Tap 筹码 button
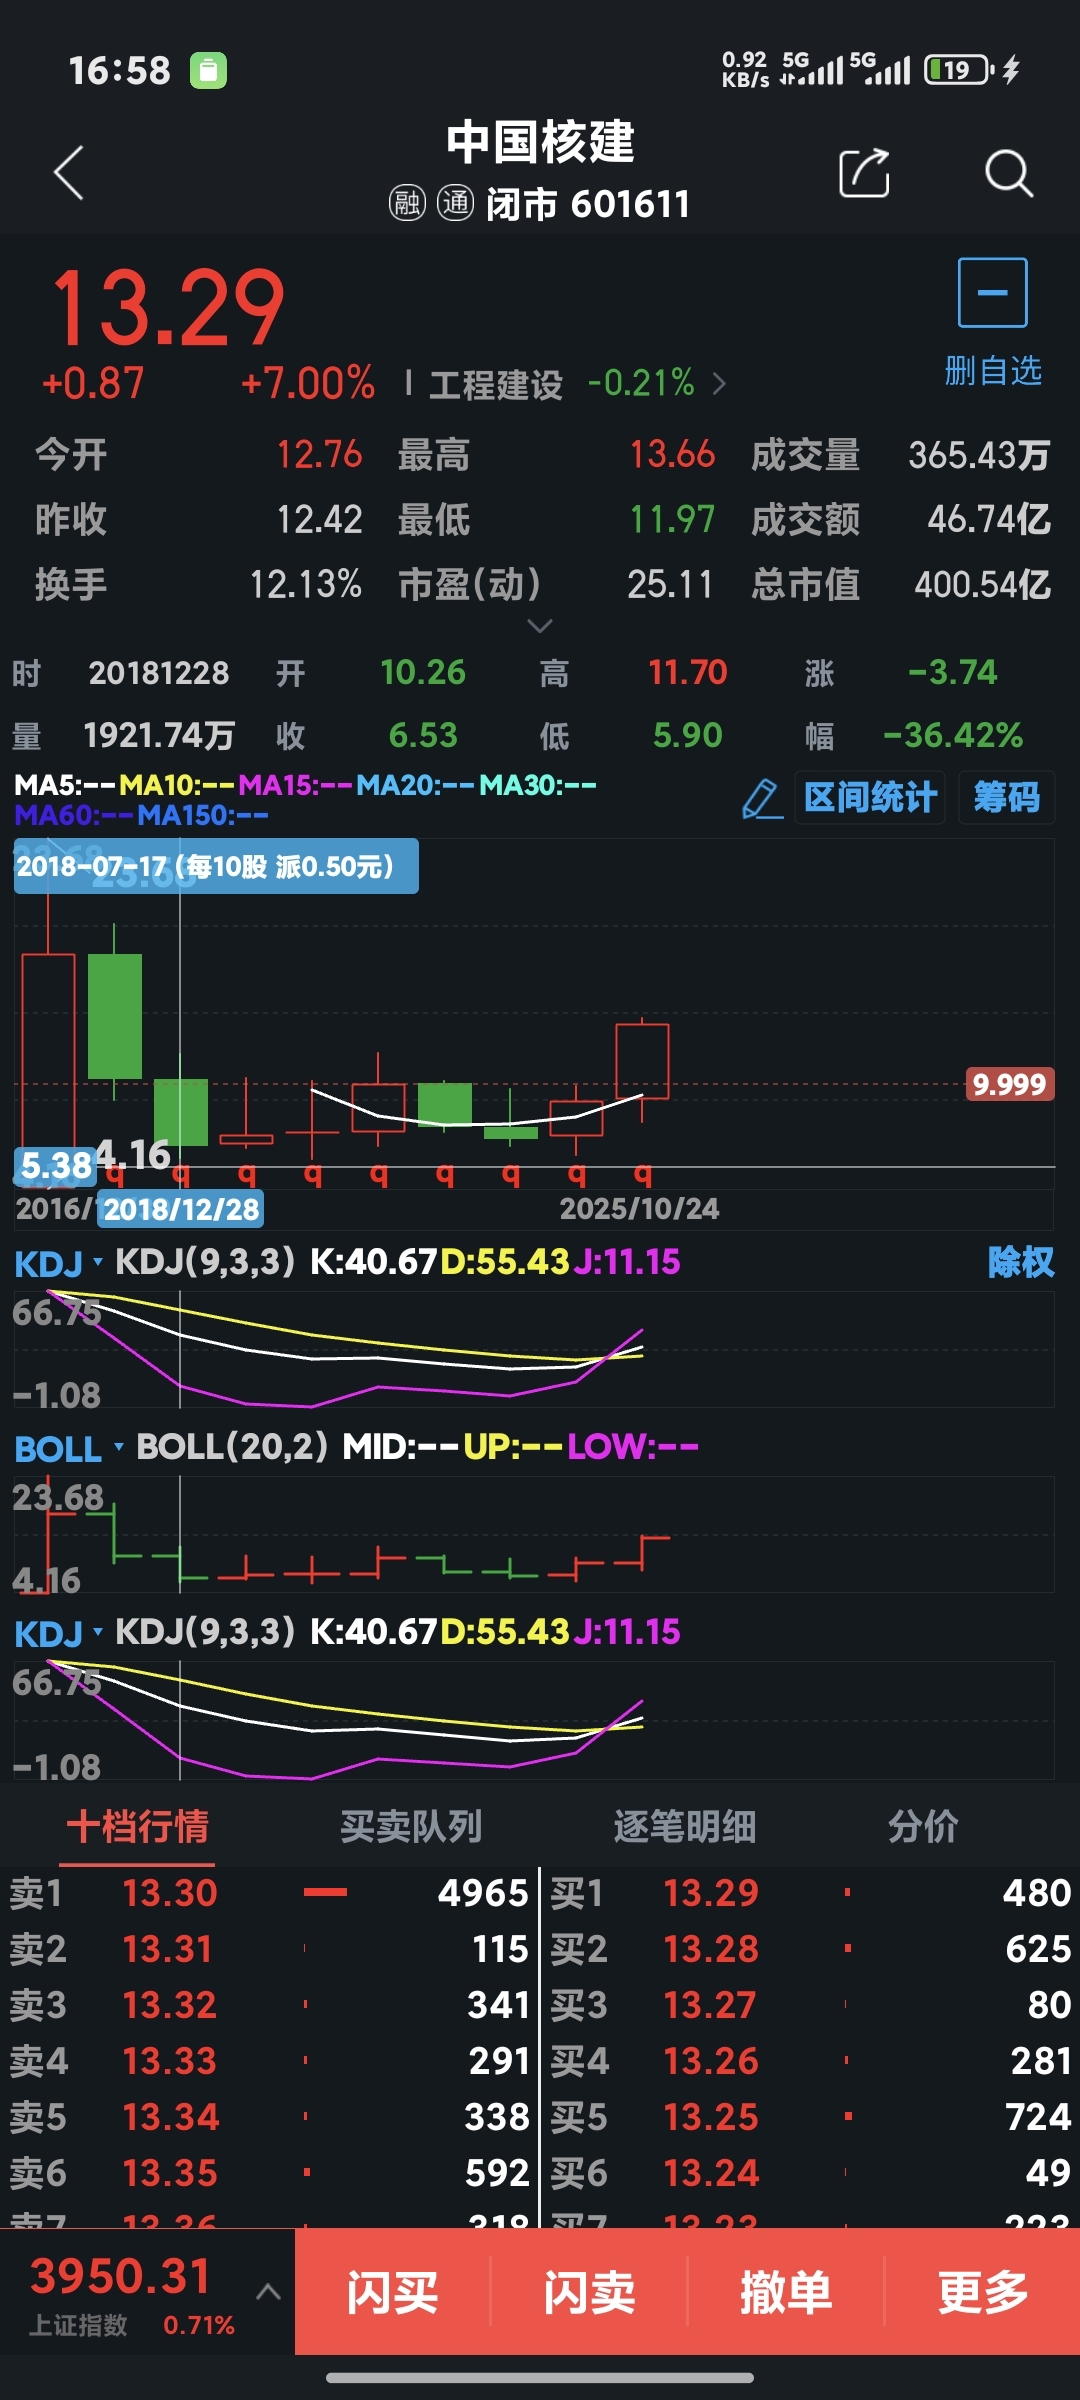The width and height of the screenshot is (1080, 2400). coord(1006,798)
